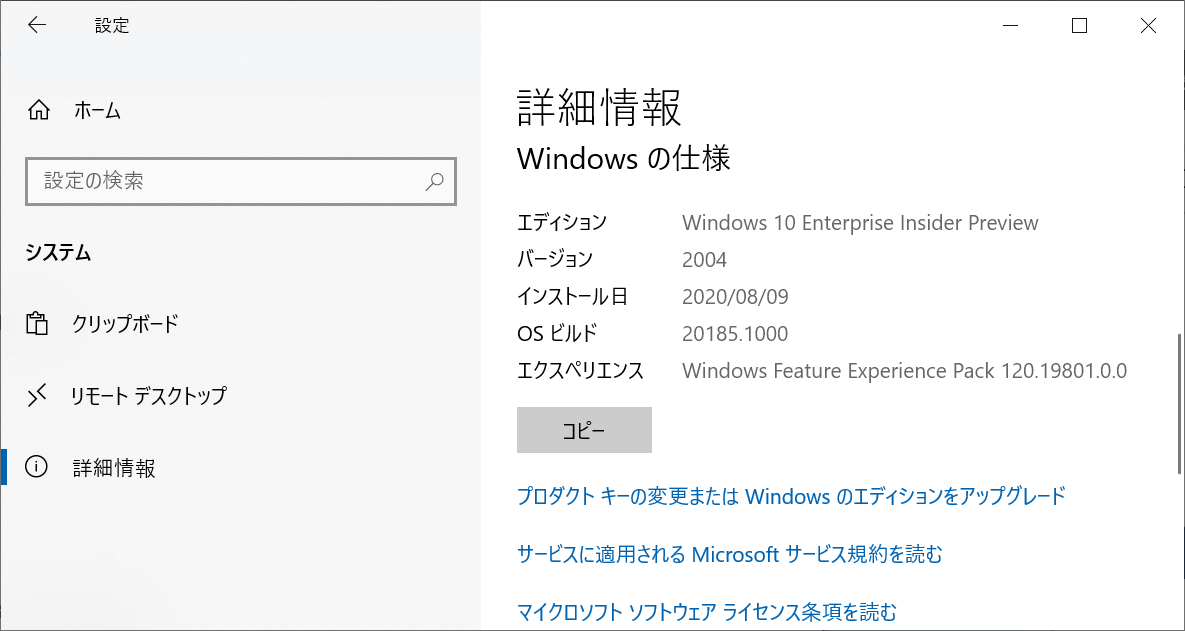1185x631 pixels.
Task: Click the システム section heading
Action: 58,252
